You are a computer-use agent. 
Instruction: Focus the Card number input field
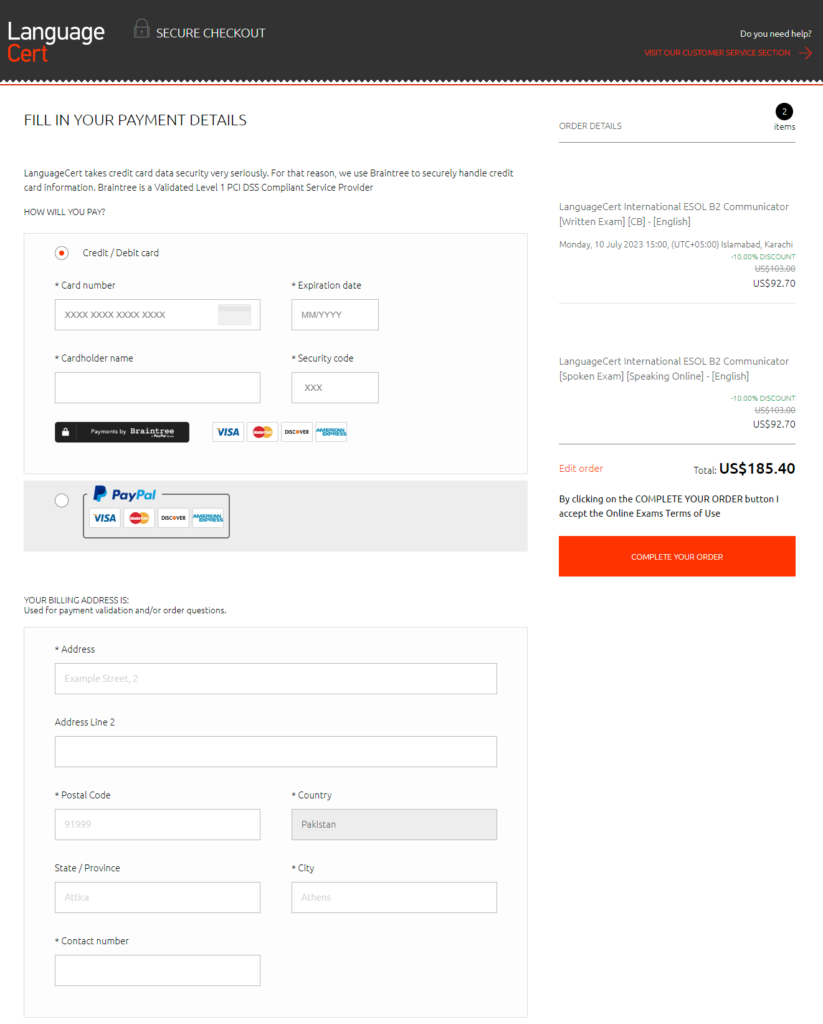pos(157,315)
